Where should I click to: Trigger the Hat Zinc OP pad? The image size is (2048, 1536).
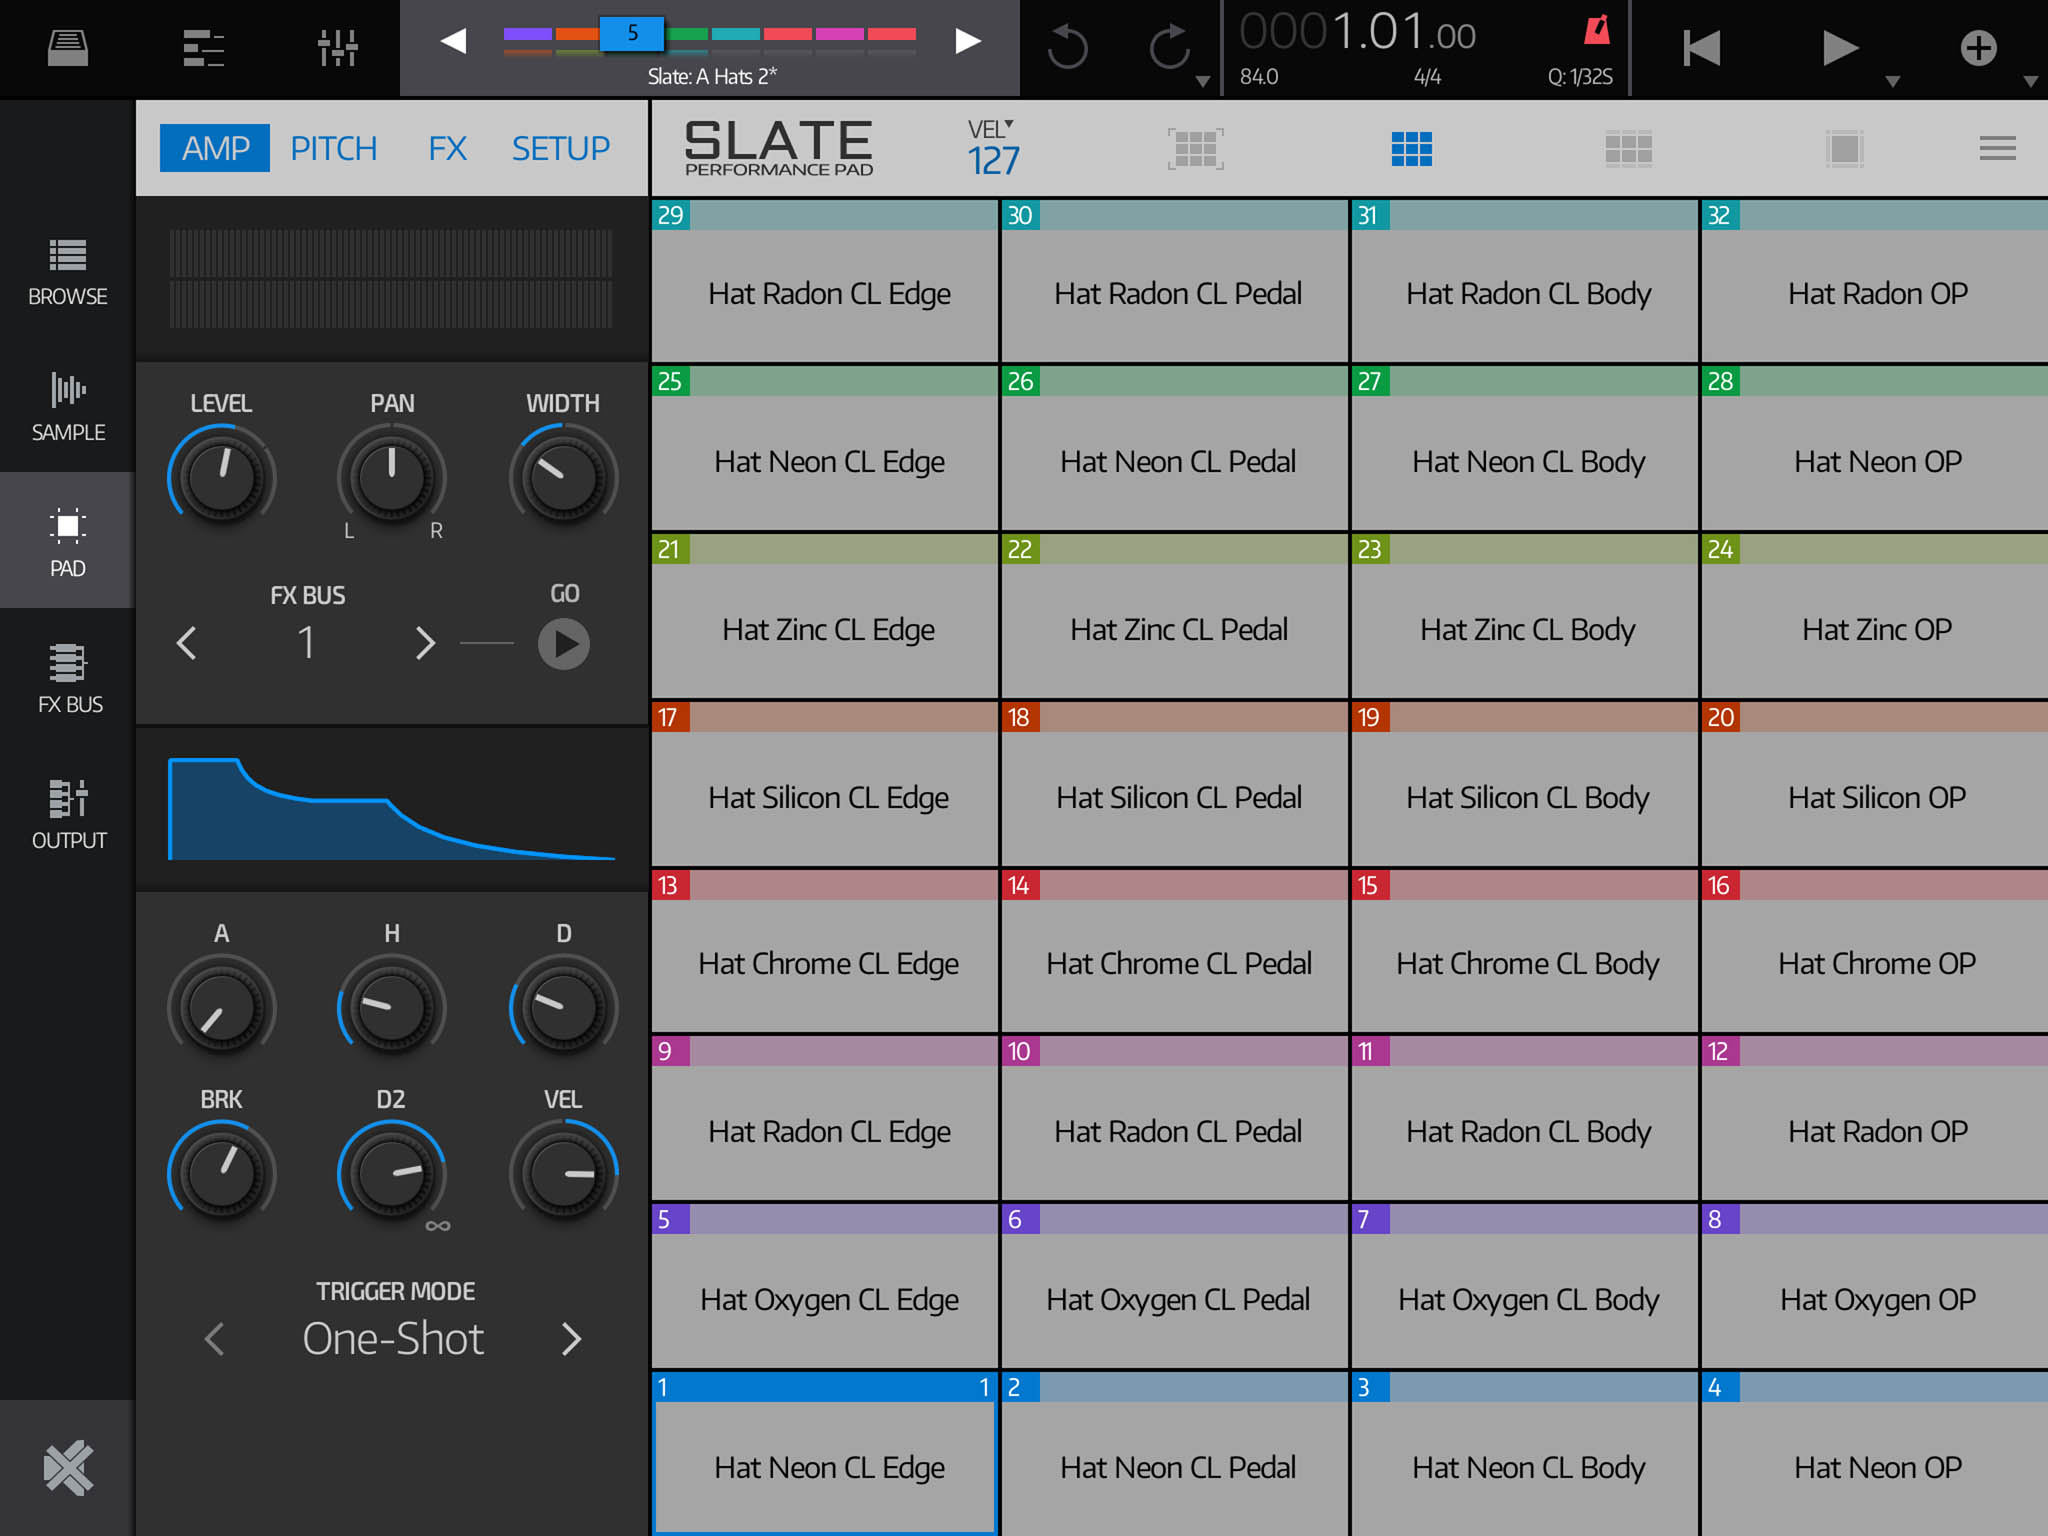(1876, 630)
